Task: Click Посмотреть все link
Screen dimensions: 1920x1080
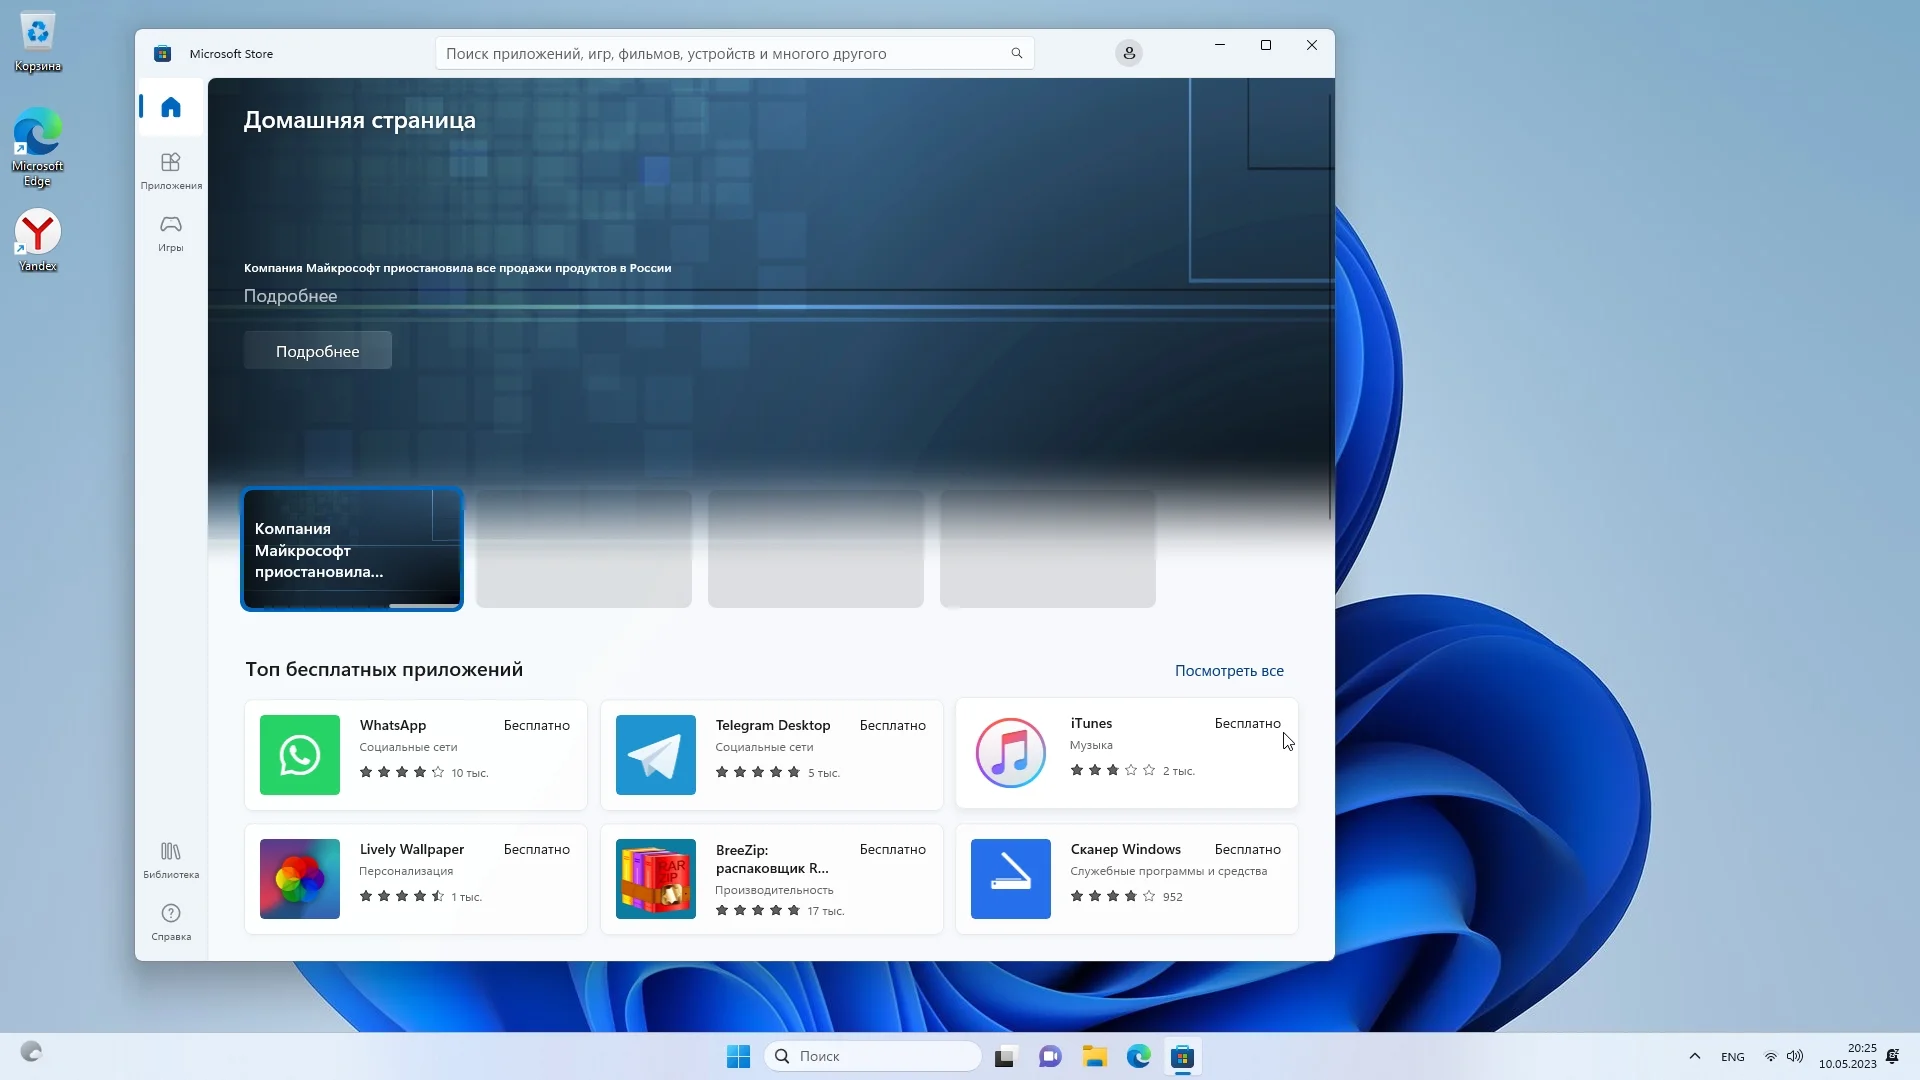Action: click(1229, 671)
